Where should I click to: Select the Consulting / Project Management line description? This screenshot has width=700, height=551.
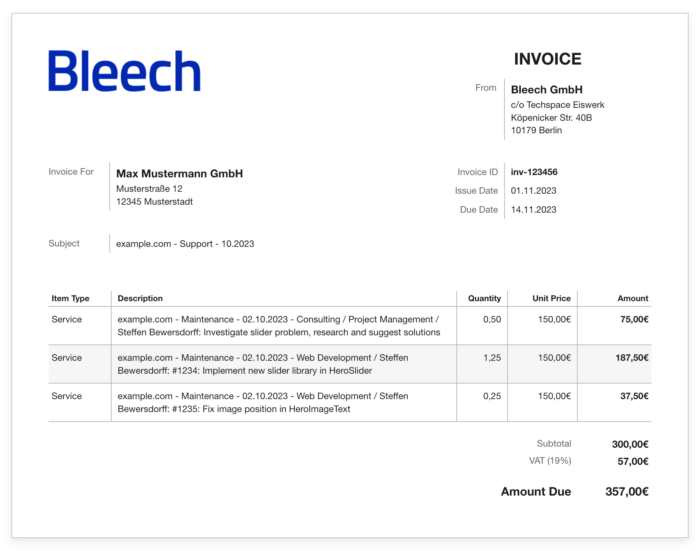pos(279,326)
